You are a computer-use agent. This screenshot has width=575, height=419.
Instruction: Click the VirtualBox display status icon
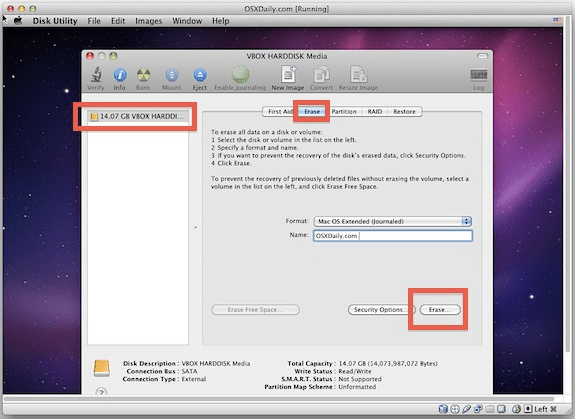(x=501, y=409)
